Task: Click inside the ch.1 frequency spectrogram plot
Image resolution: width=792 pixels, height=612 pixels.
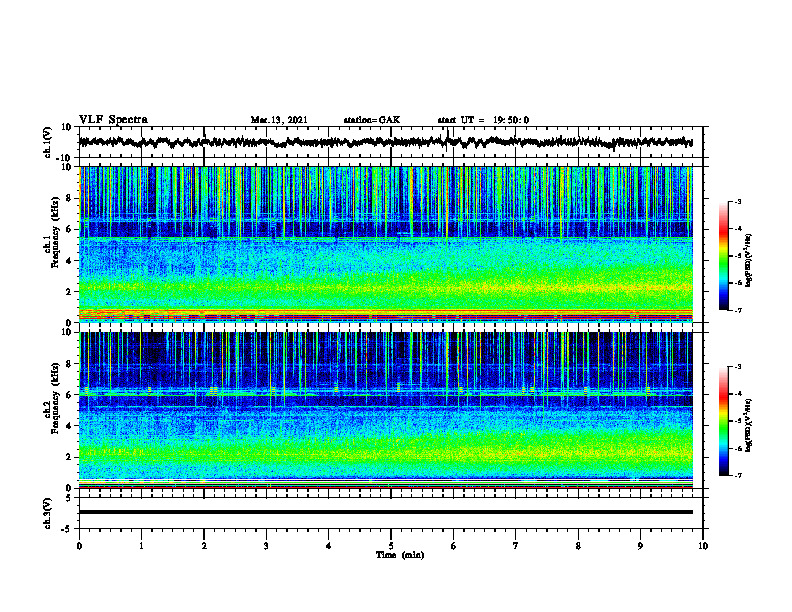Action: (x=386, y=244)
